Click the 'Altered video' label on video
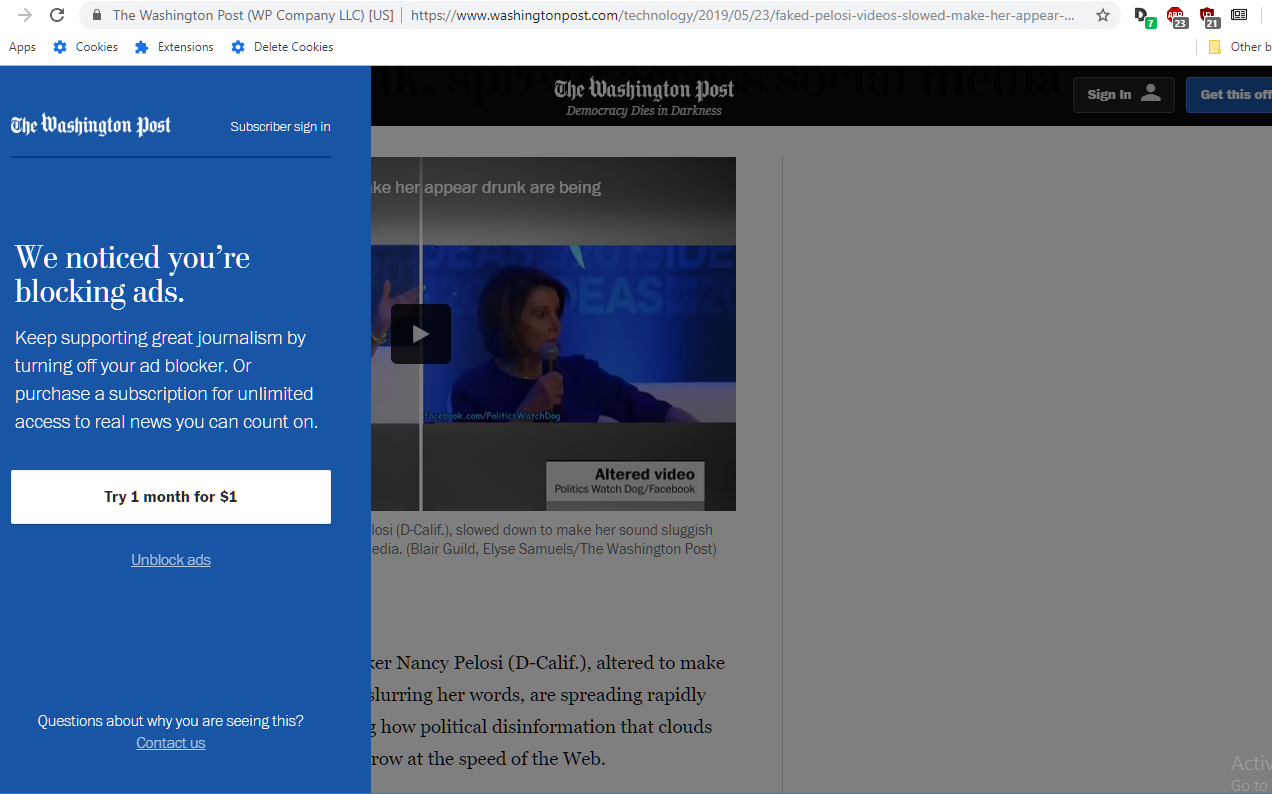The width and height of the screenshot is (1272, 794). 644,474
